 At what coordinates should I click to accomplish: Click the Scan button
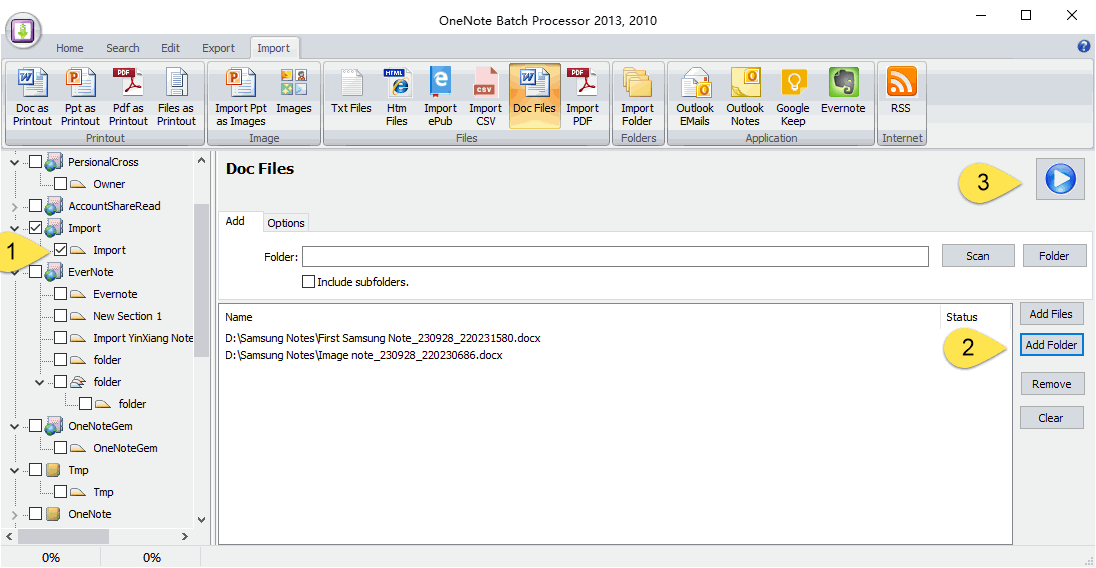(978, 256)
